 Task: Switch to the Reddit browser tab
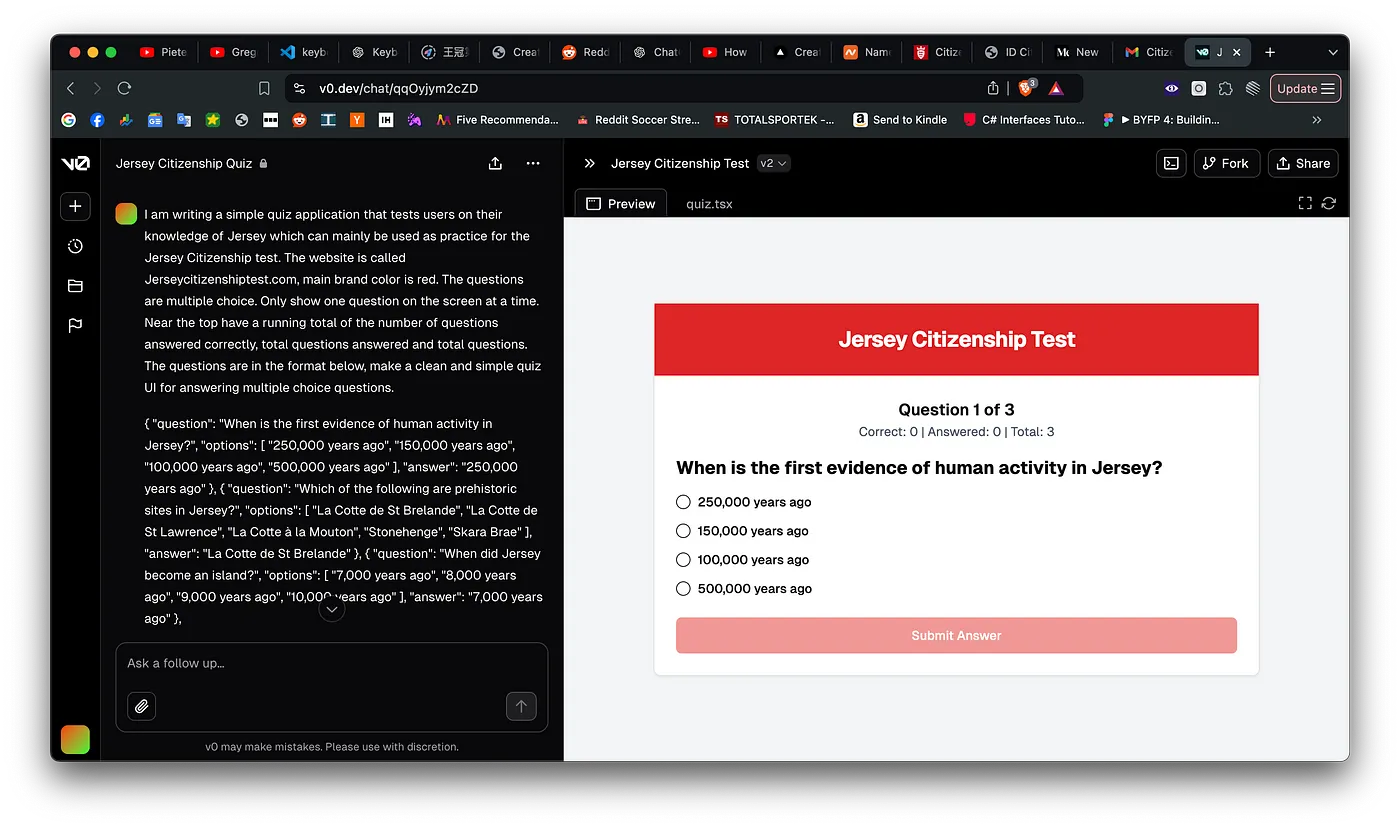(586, 52)
